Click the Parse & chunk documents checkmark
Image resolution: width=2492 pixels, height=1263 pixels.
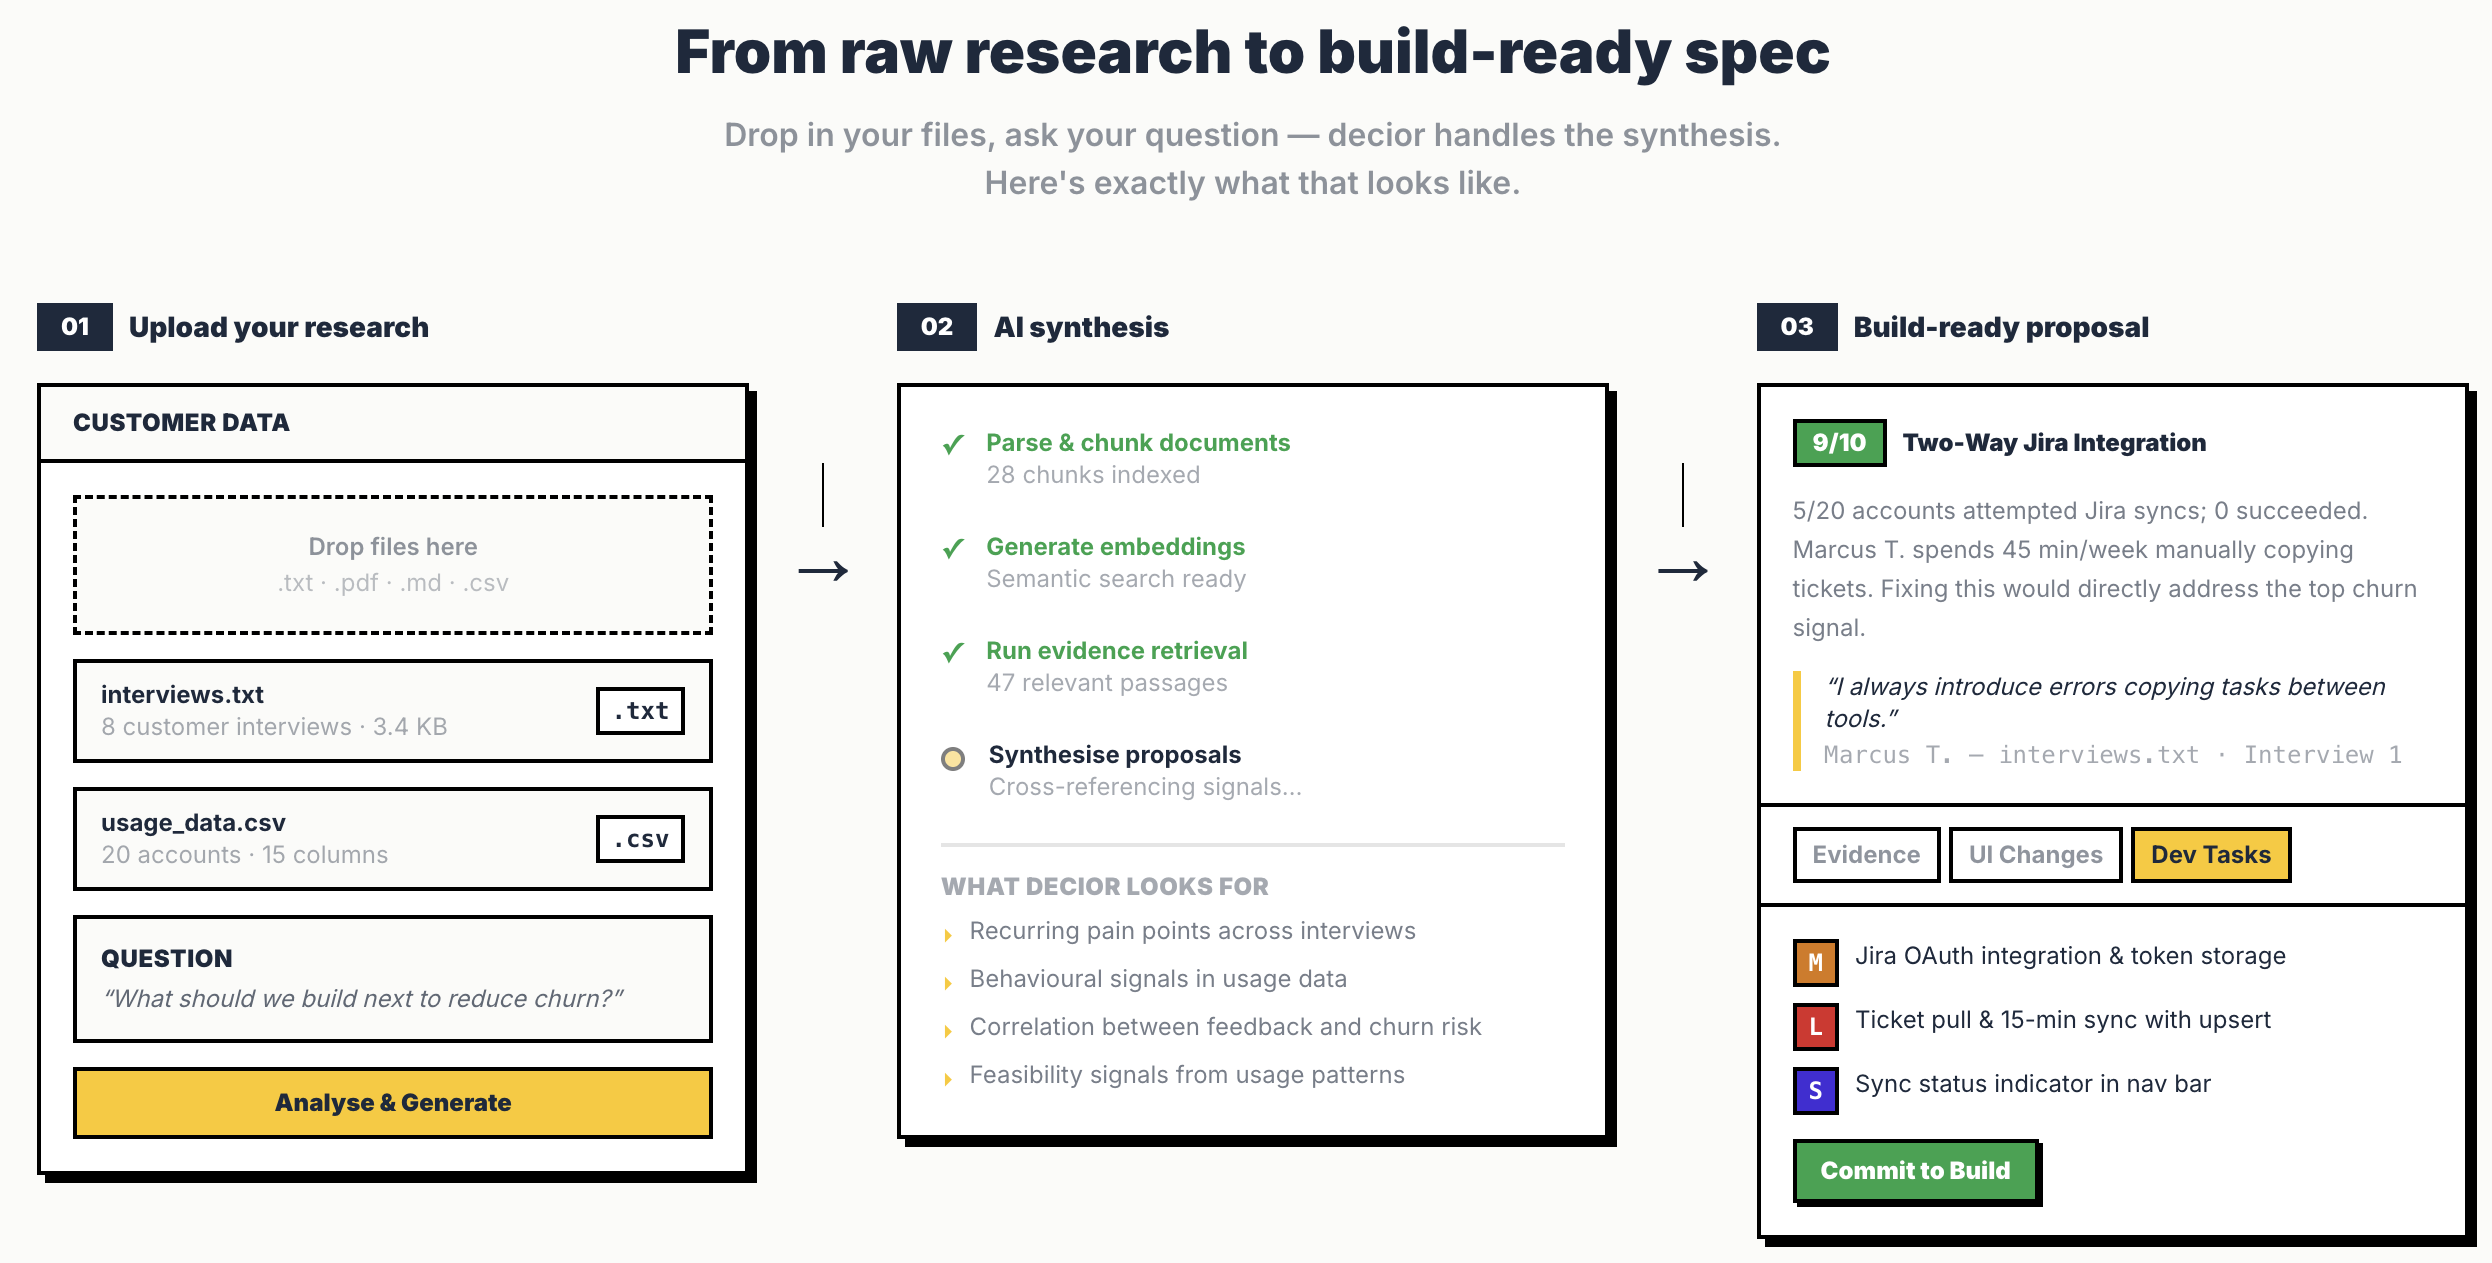point(953,444)
